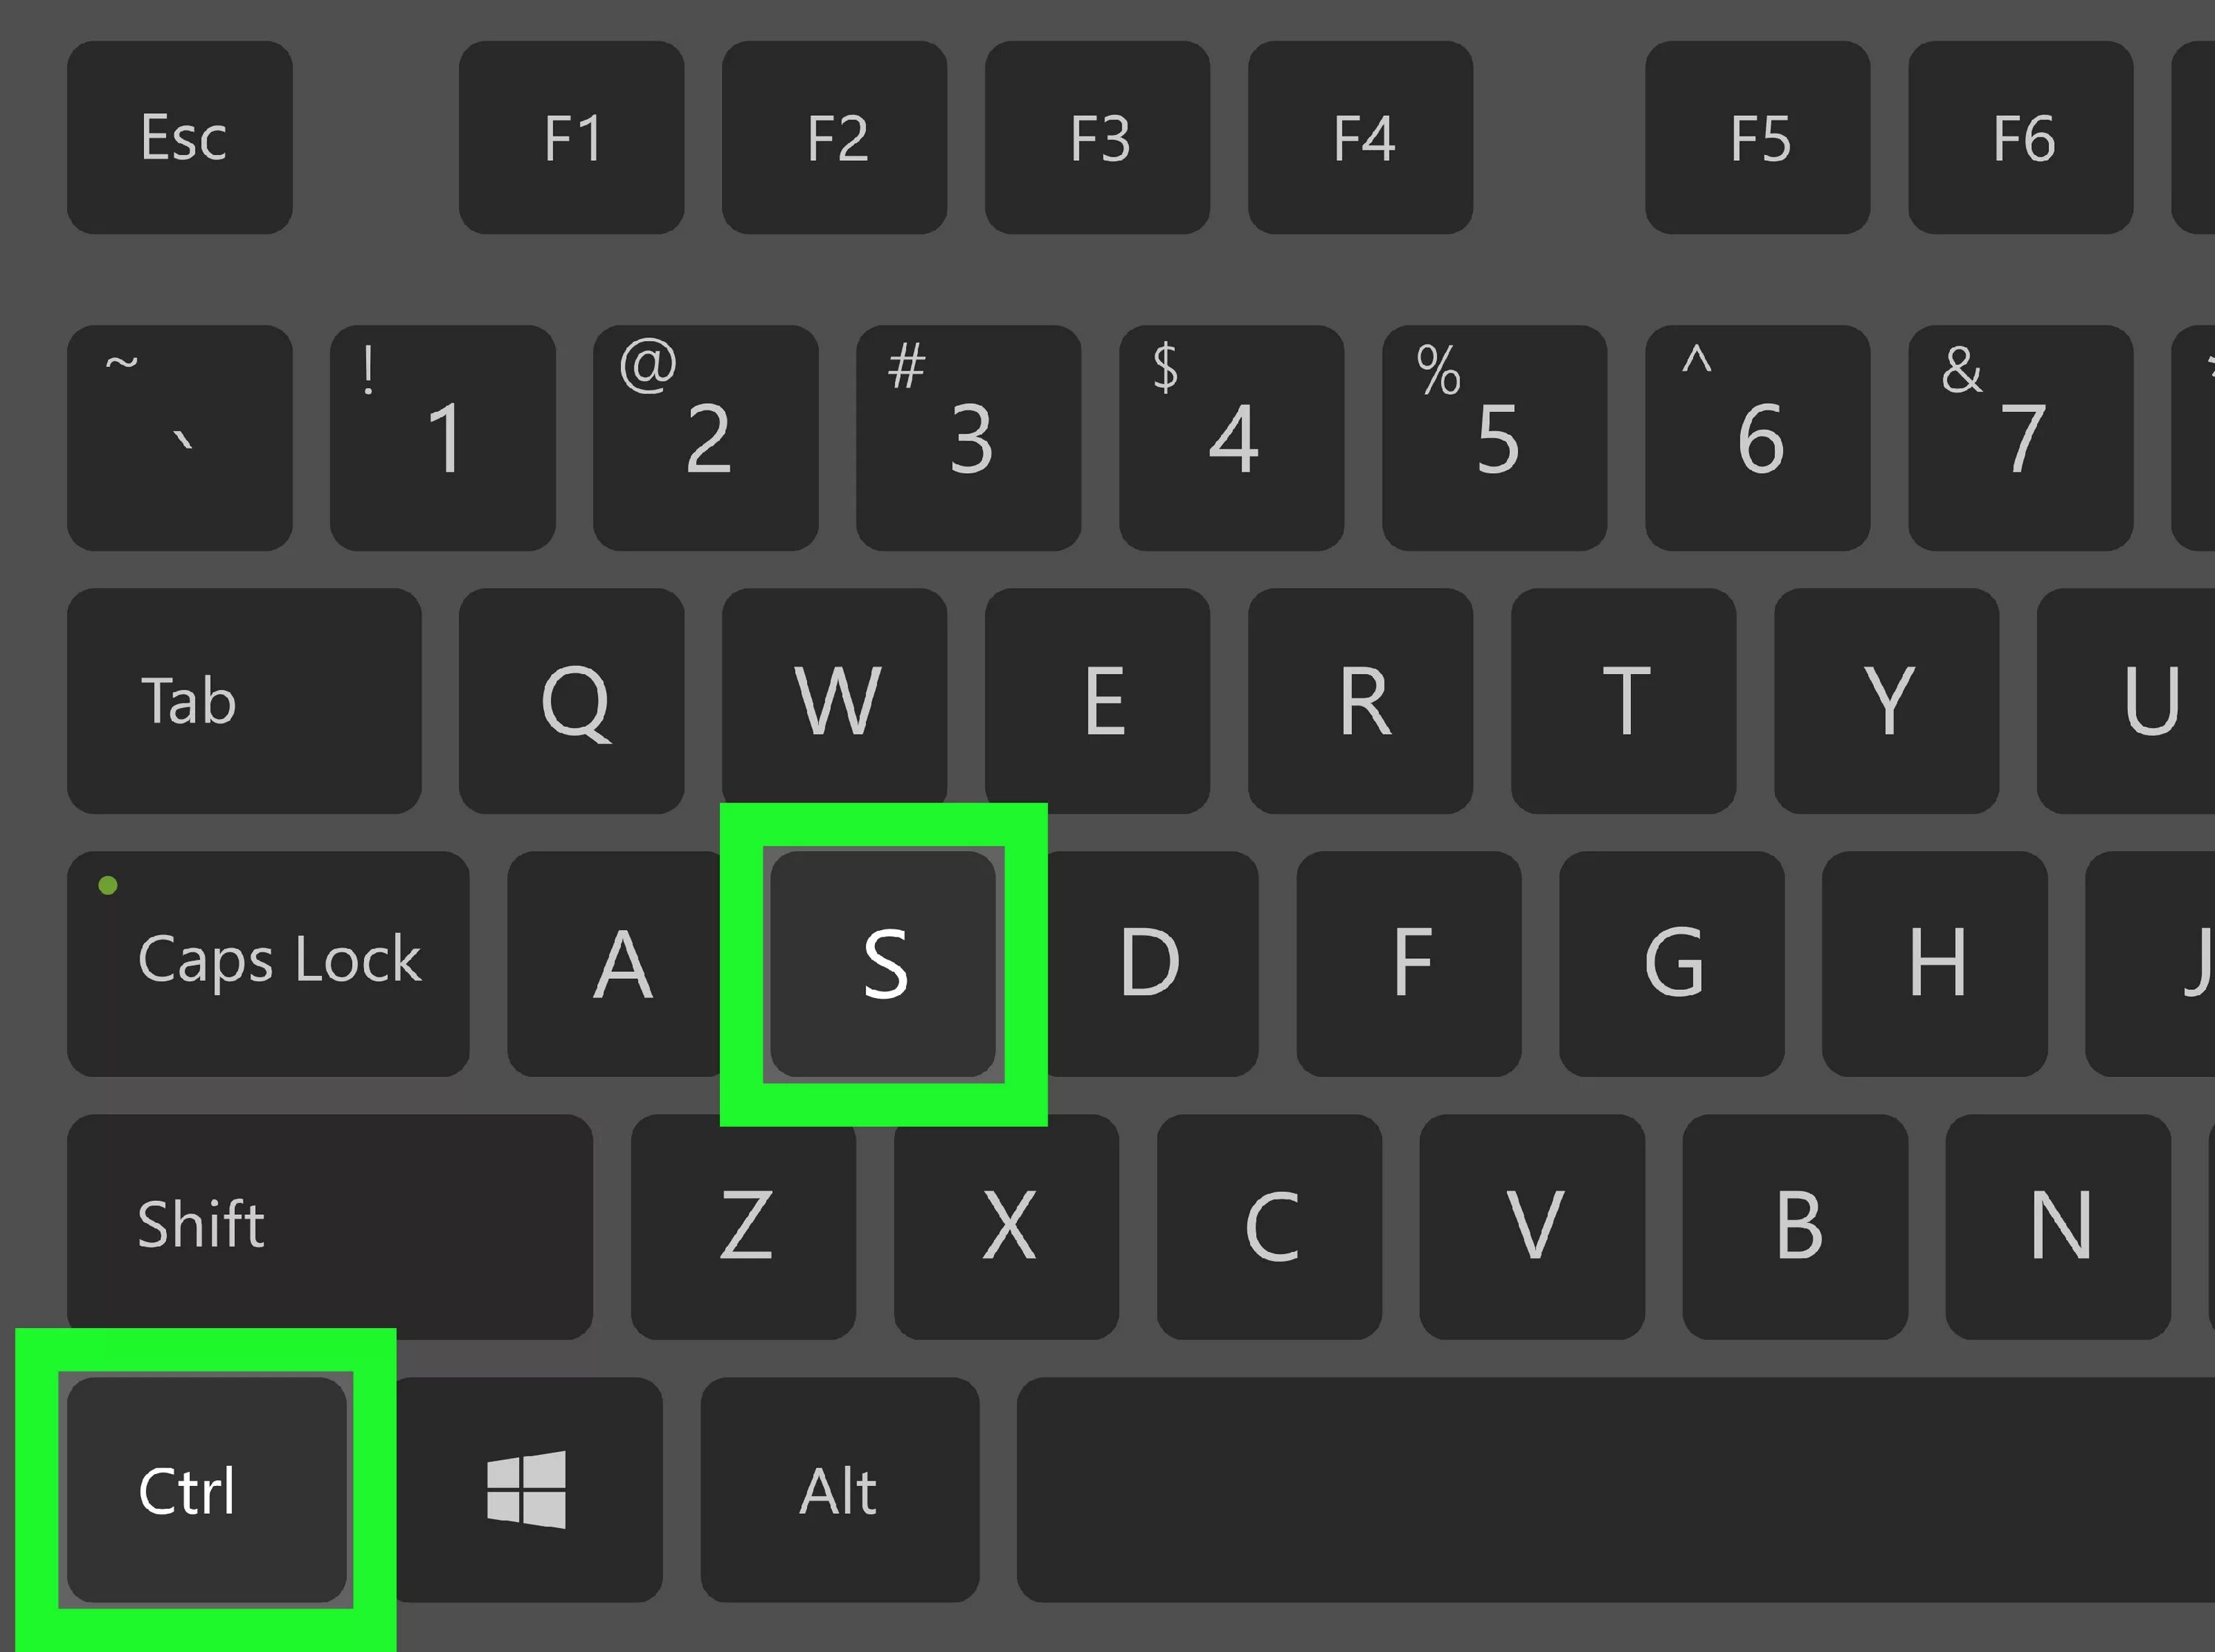Click the tilde and backtick key
Screen dimensions: 2215x1652
click(x=180, y=438)
